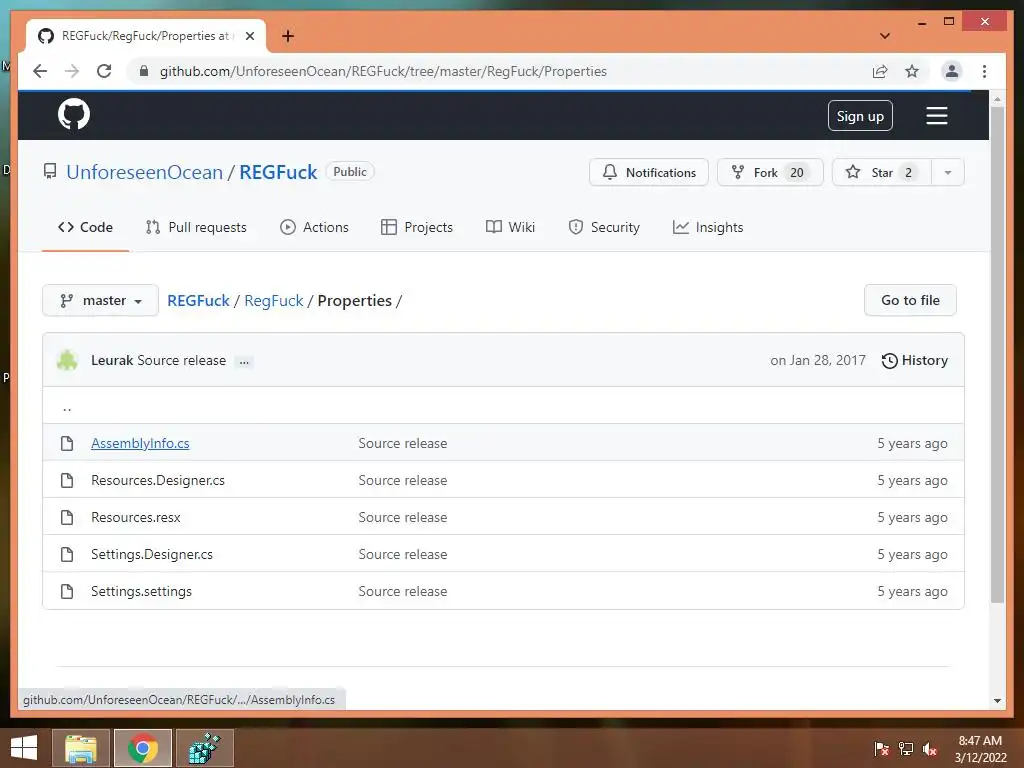Click the scrollbar down arrow
1024x768 pixels.
(997, 701)
